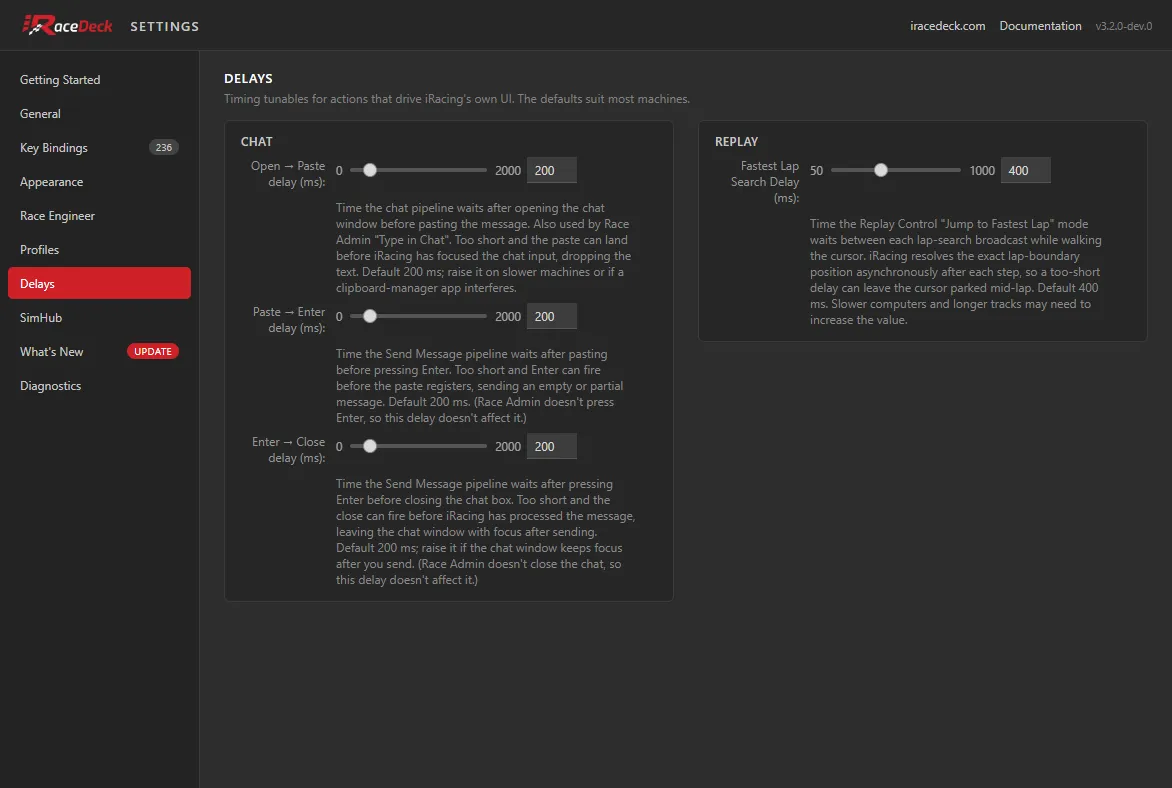1172x788 pixels.
Task: Switch to the Profiles section
Action: pos(99,250)
